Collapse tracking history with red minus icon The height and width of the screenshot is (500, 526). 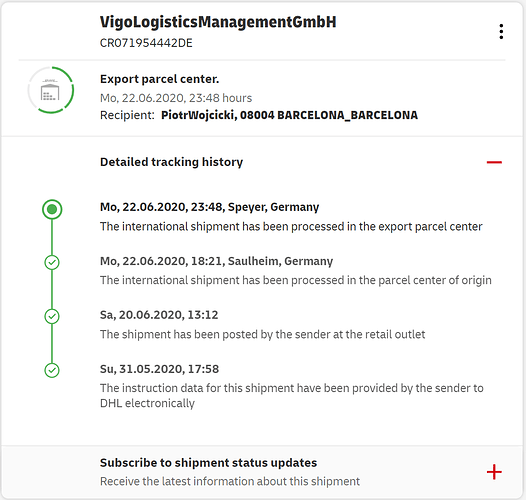click(494, 162)
